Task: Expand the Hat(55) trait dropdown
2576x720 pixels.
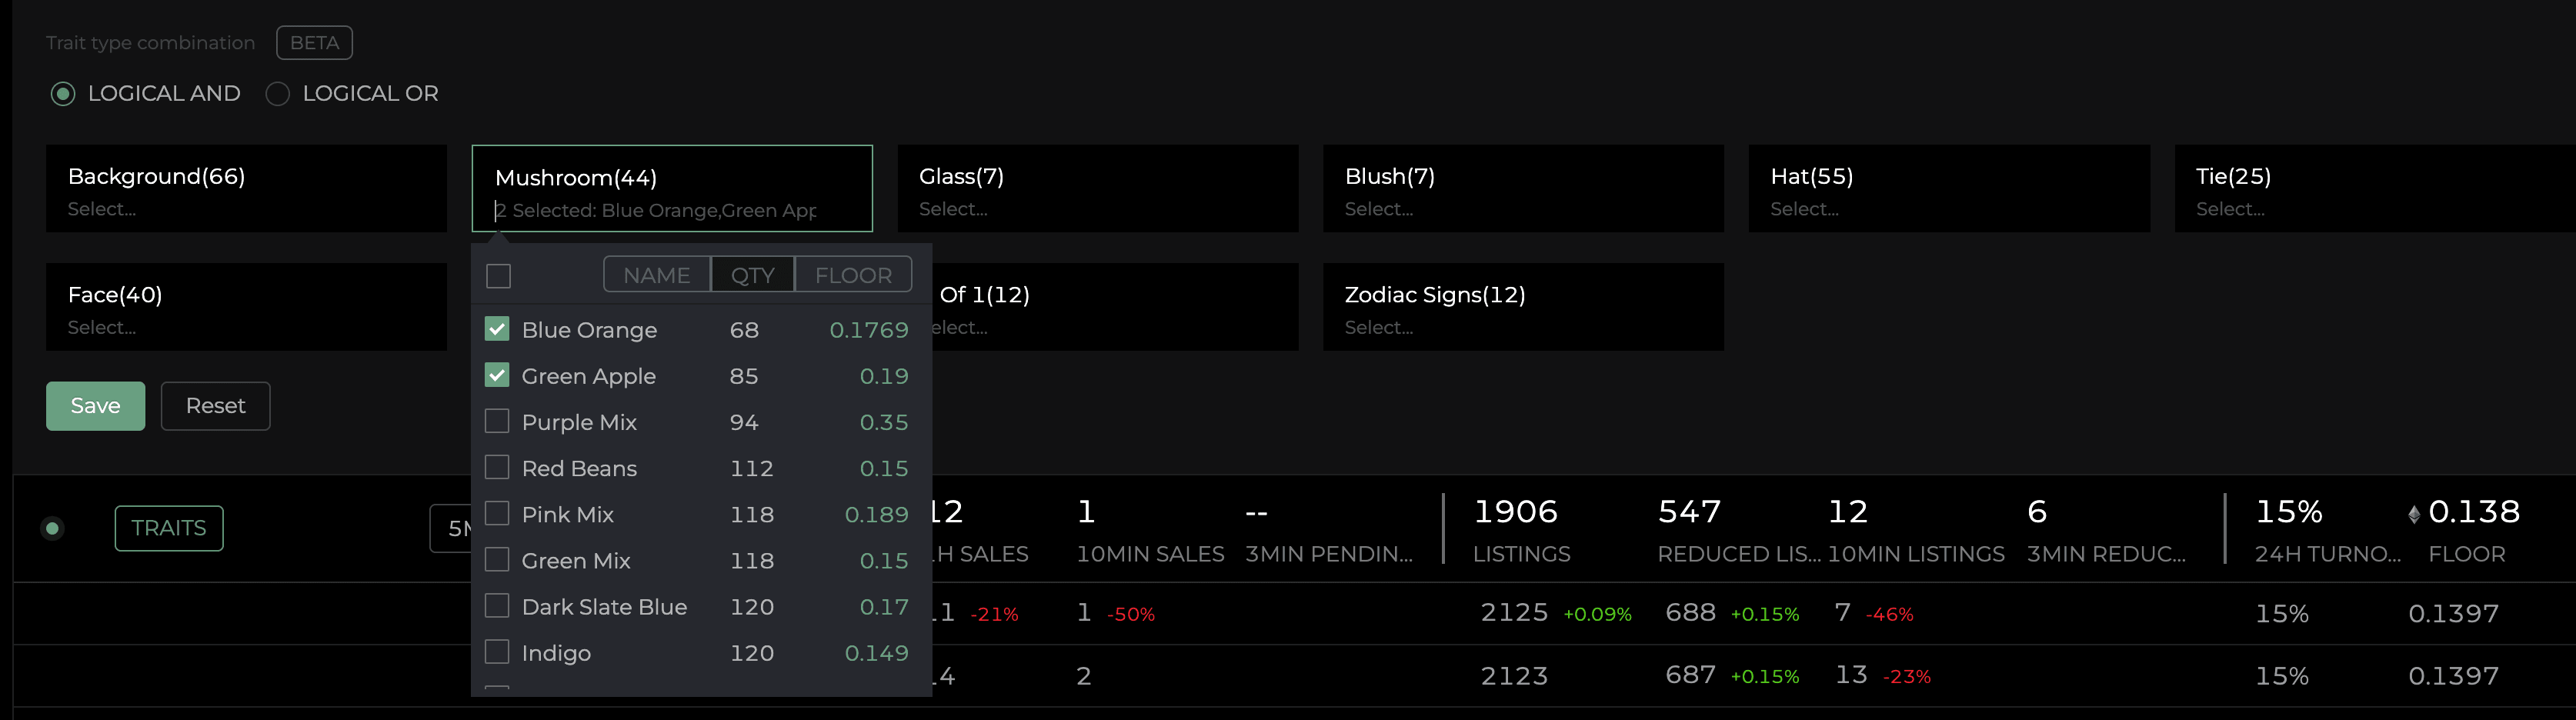Action: [1948, 189]
